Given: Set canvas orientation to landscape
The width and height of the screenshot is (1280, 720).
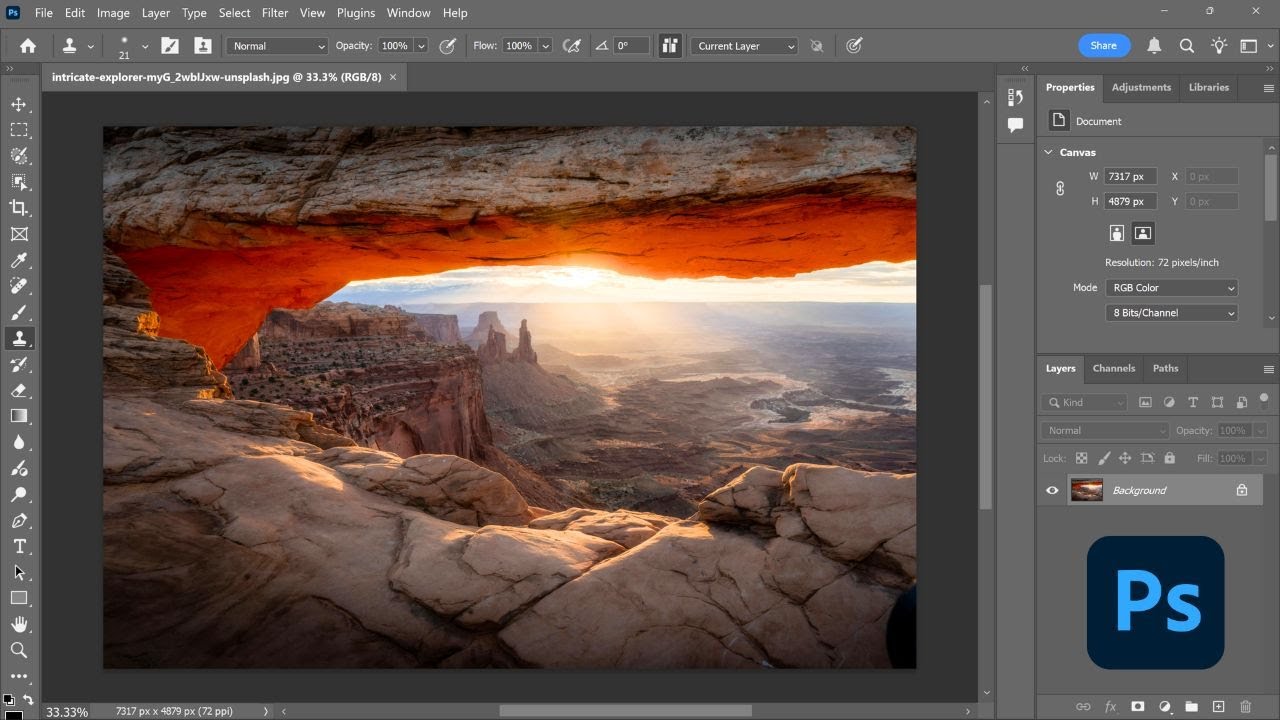Looking at the screenshot, I should coord(1143,233).
